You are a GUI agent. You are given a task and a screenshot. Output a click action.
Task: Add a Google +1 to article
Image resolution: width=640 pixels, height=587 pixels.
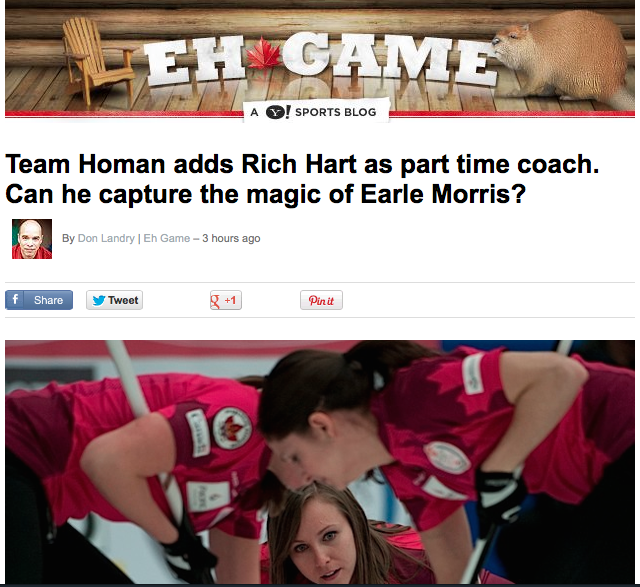point(226,300)
